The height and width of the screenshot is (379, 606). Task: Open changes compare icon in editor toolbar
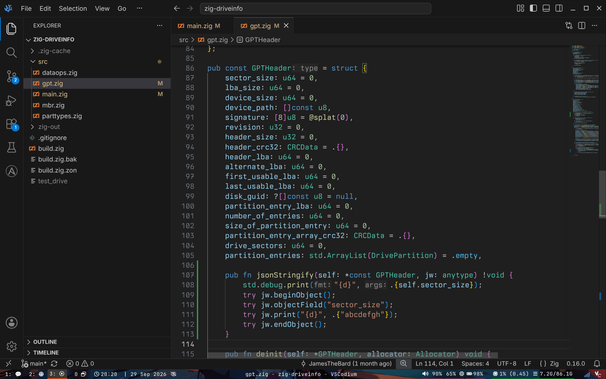pos(569,25)
